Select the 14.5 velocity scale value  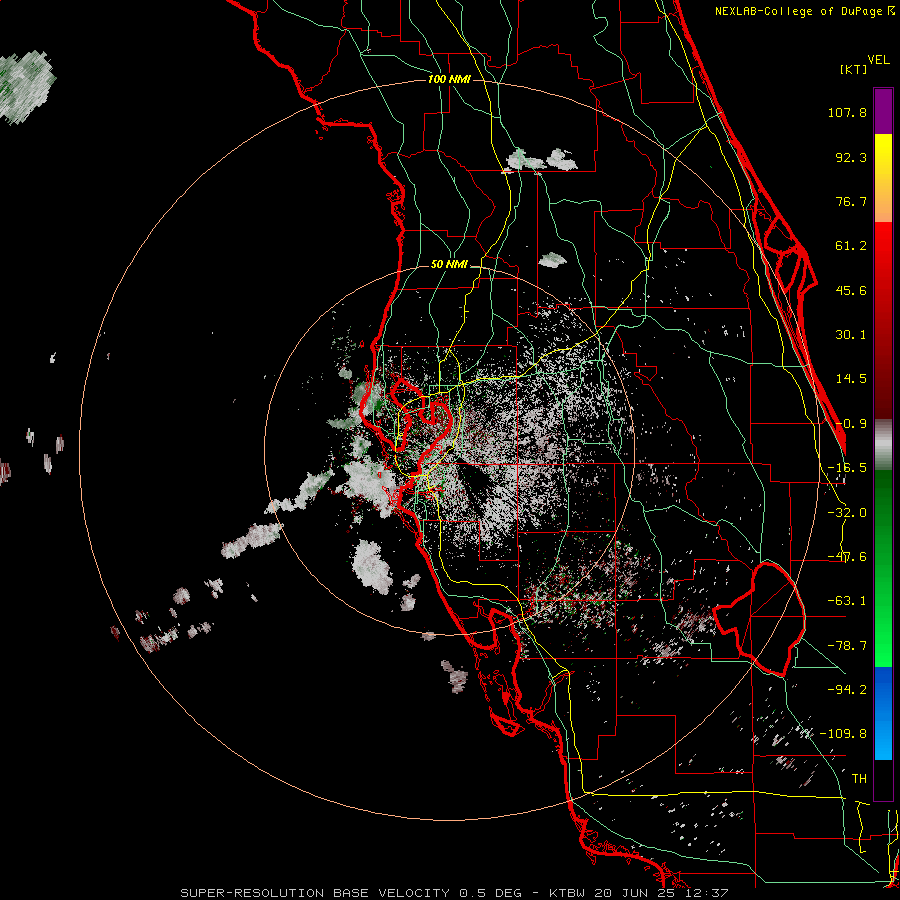(x=851, y=379)
